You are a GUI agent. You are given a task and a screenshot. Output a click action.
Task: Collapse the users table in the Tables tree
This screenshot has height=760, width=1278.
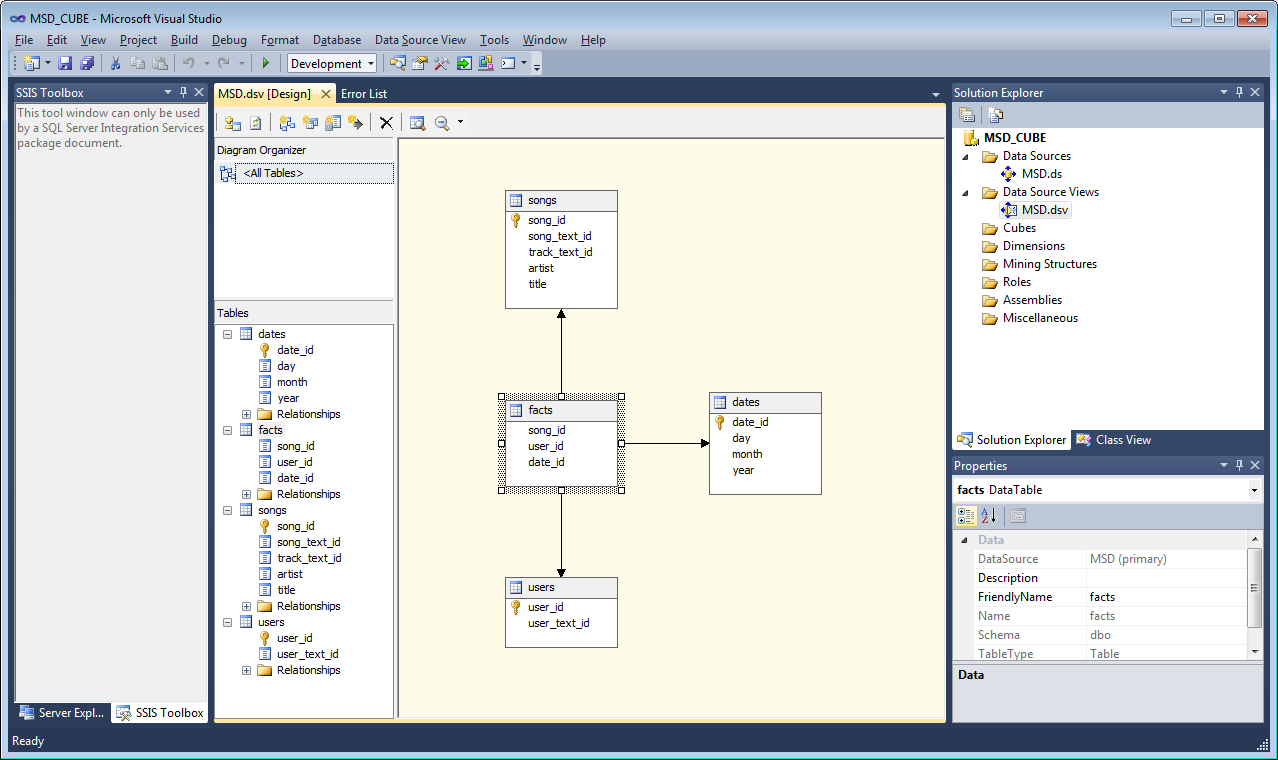coord(228,622)
